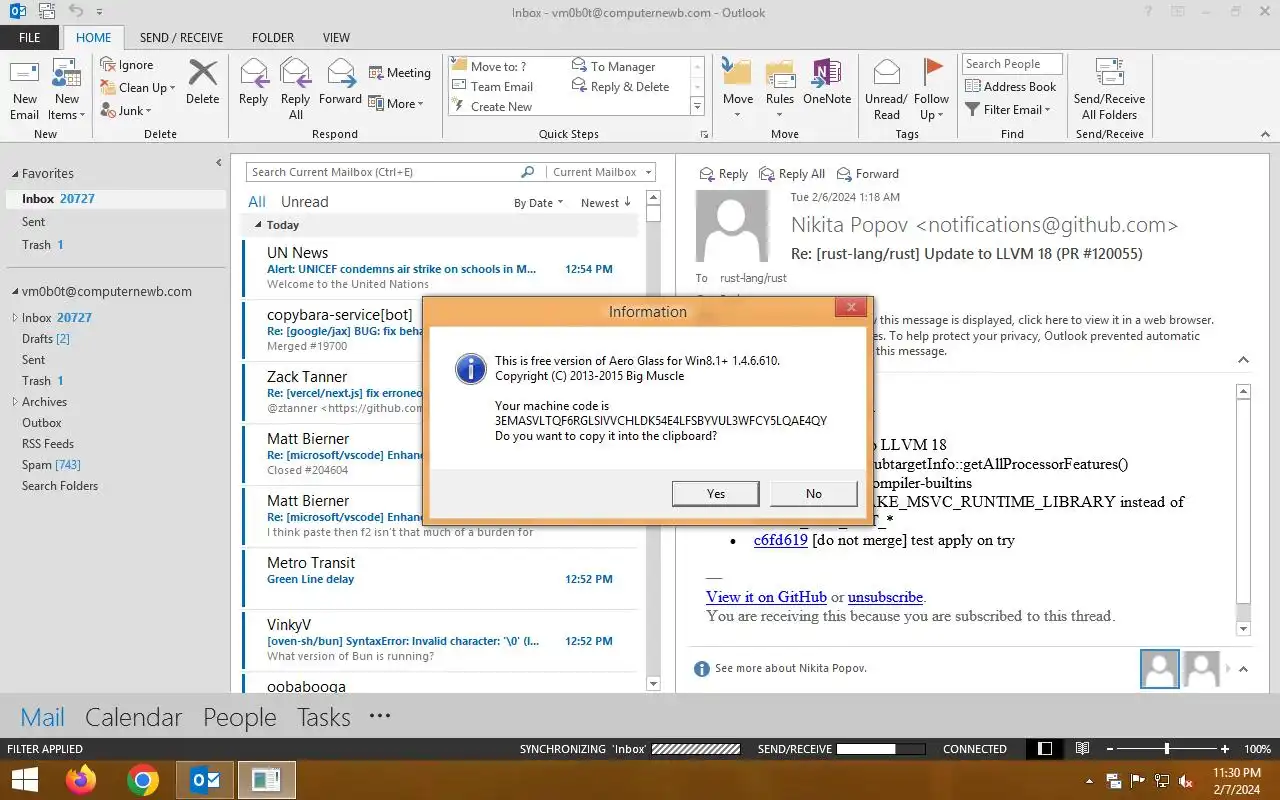1280x800 pixels.
Task: Open the FILE tab
Action: [30, 38]
